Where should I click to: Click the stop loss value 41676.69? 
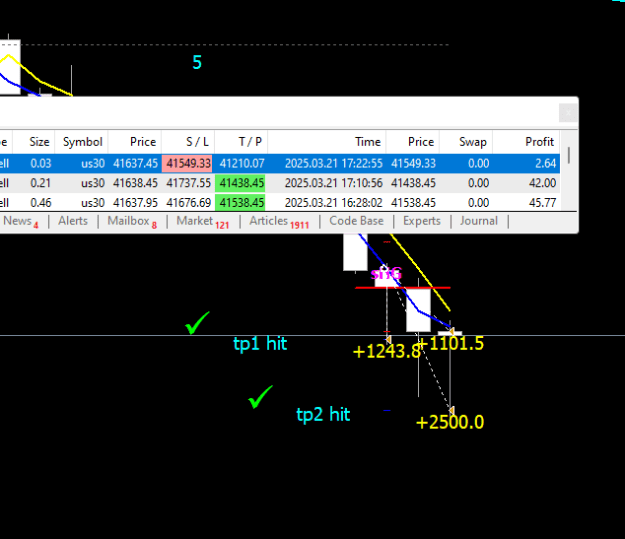click(x=188, y=203)
